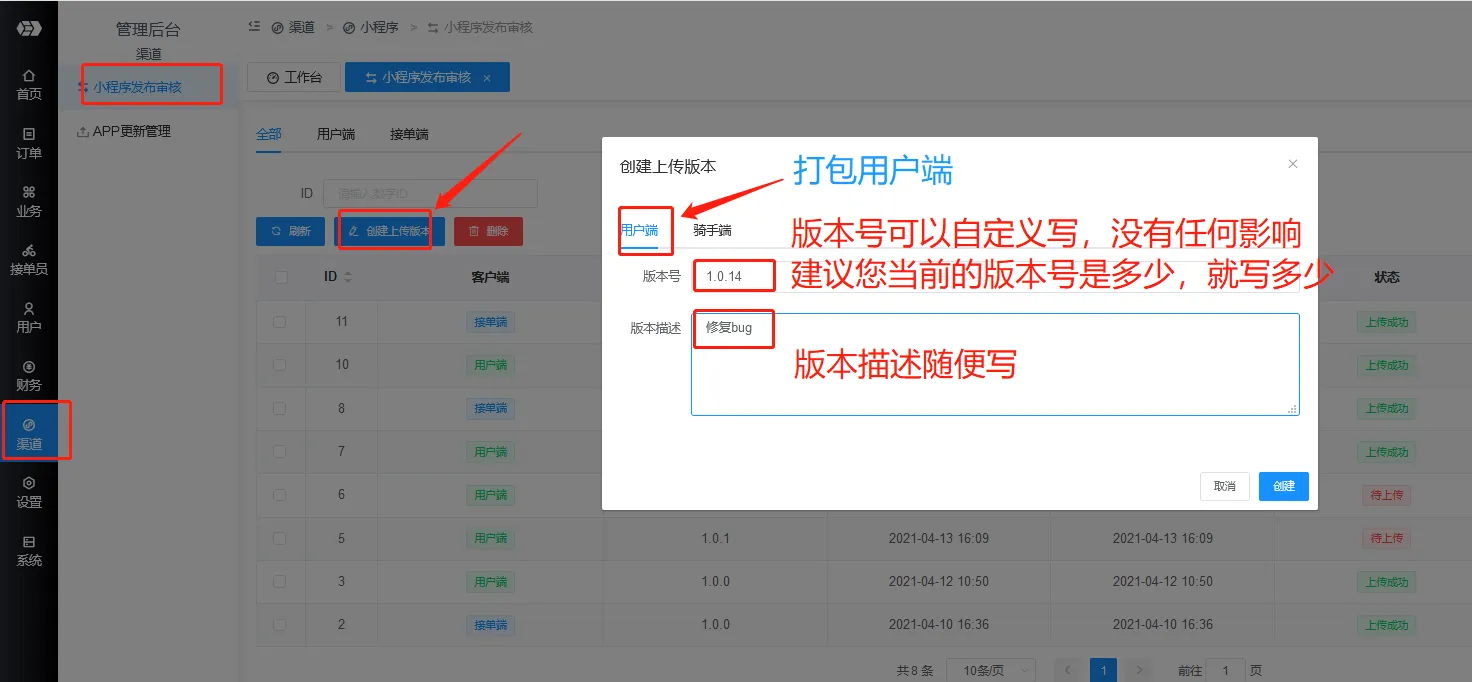Open the 设置 settings section
Image resolution: width=1472 pixels, height=682 pixels.
pos(28,491)
